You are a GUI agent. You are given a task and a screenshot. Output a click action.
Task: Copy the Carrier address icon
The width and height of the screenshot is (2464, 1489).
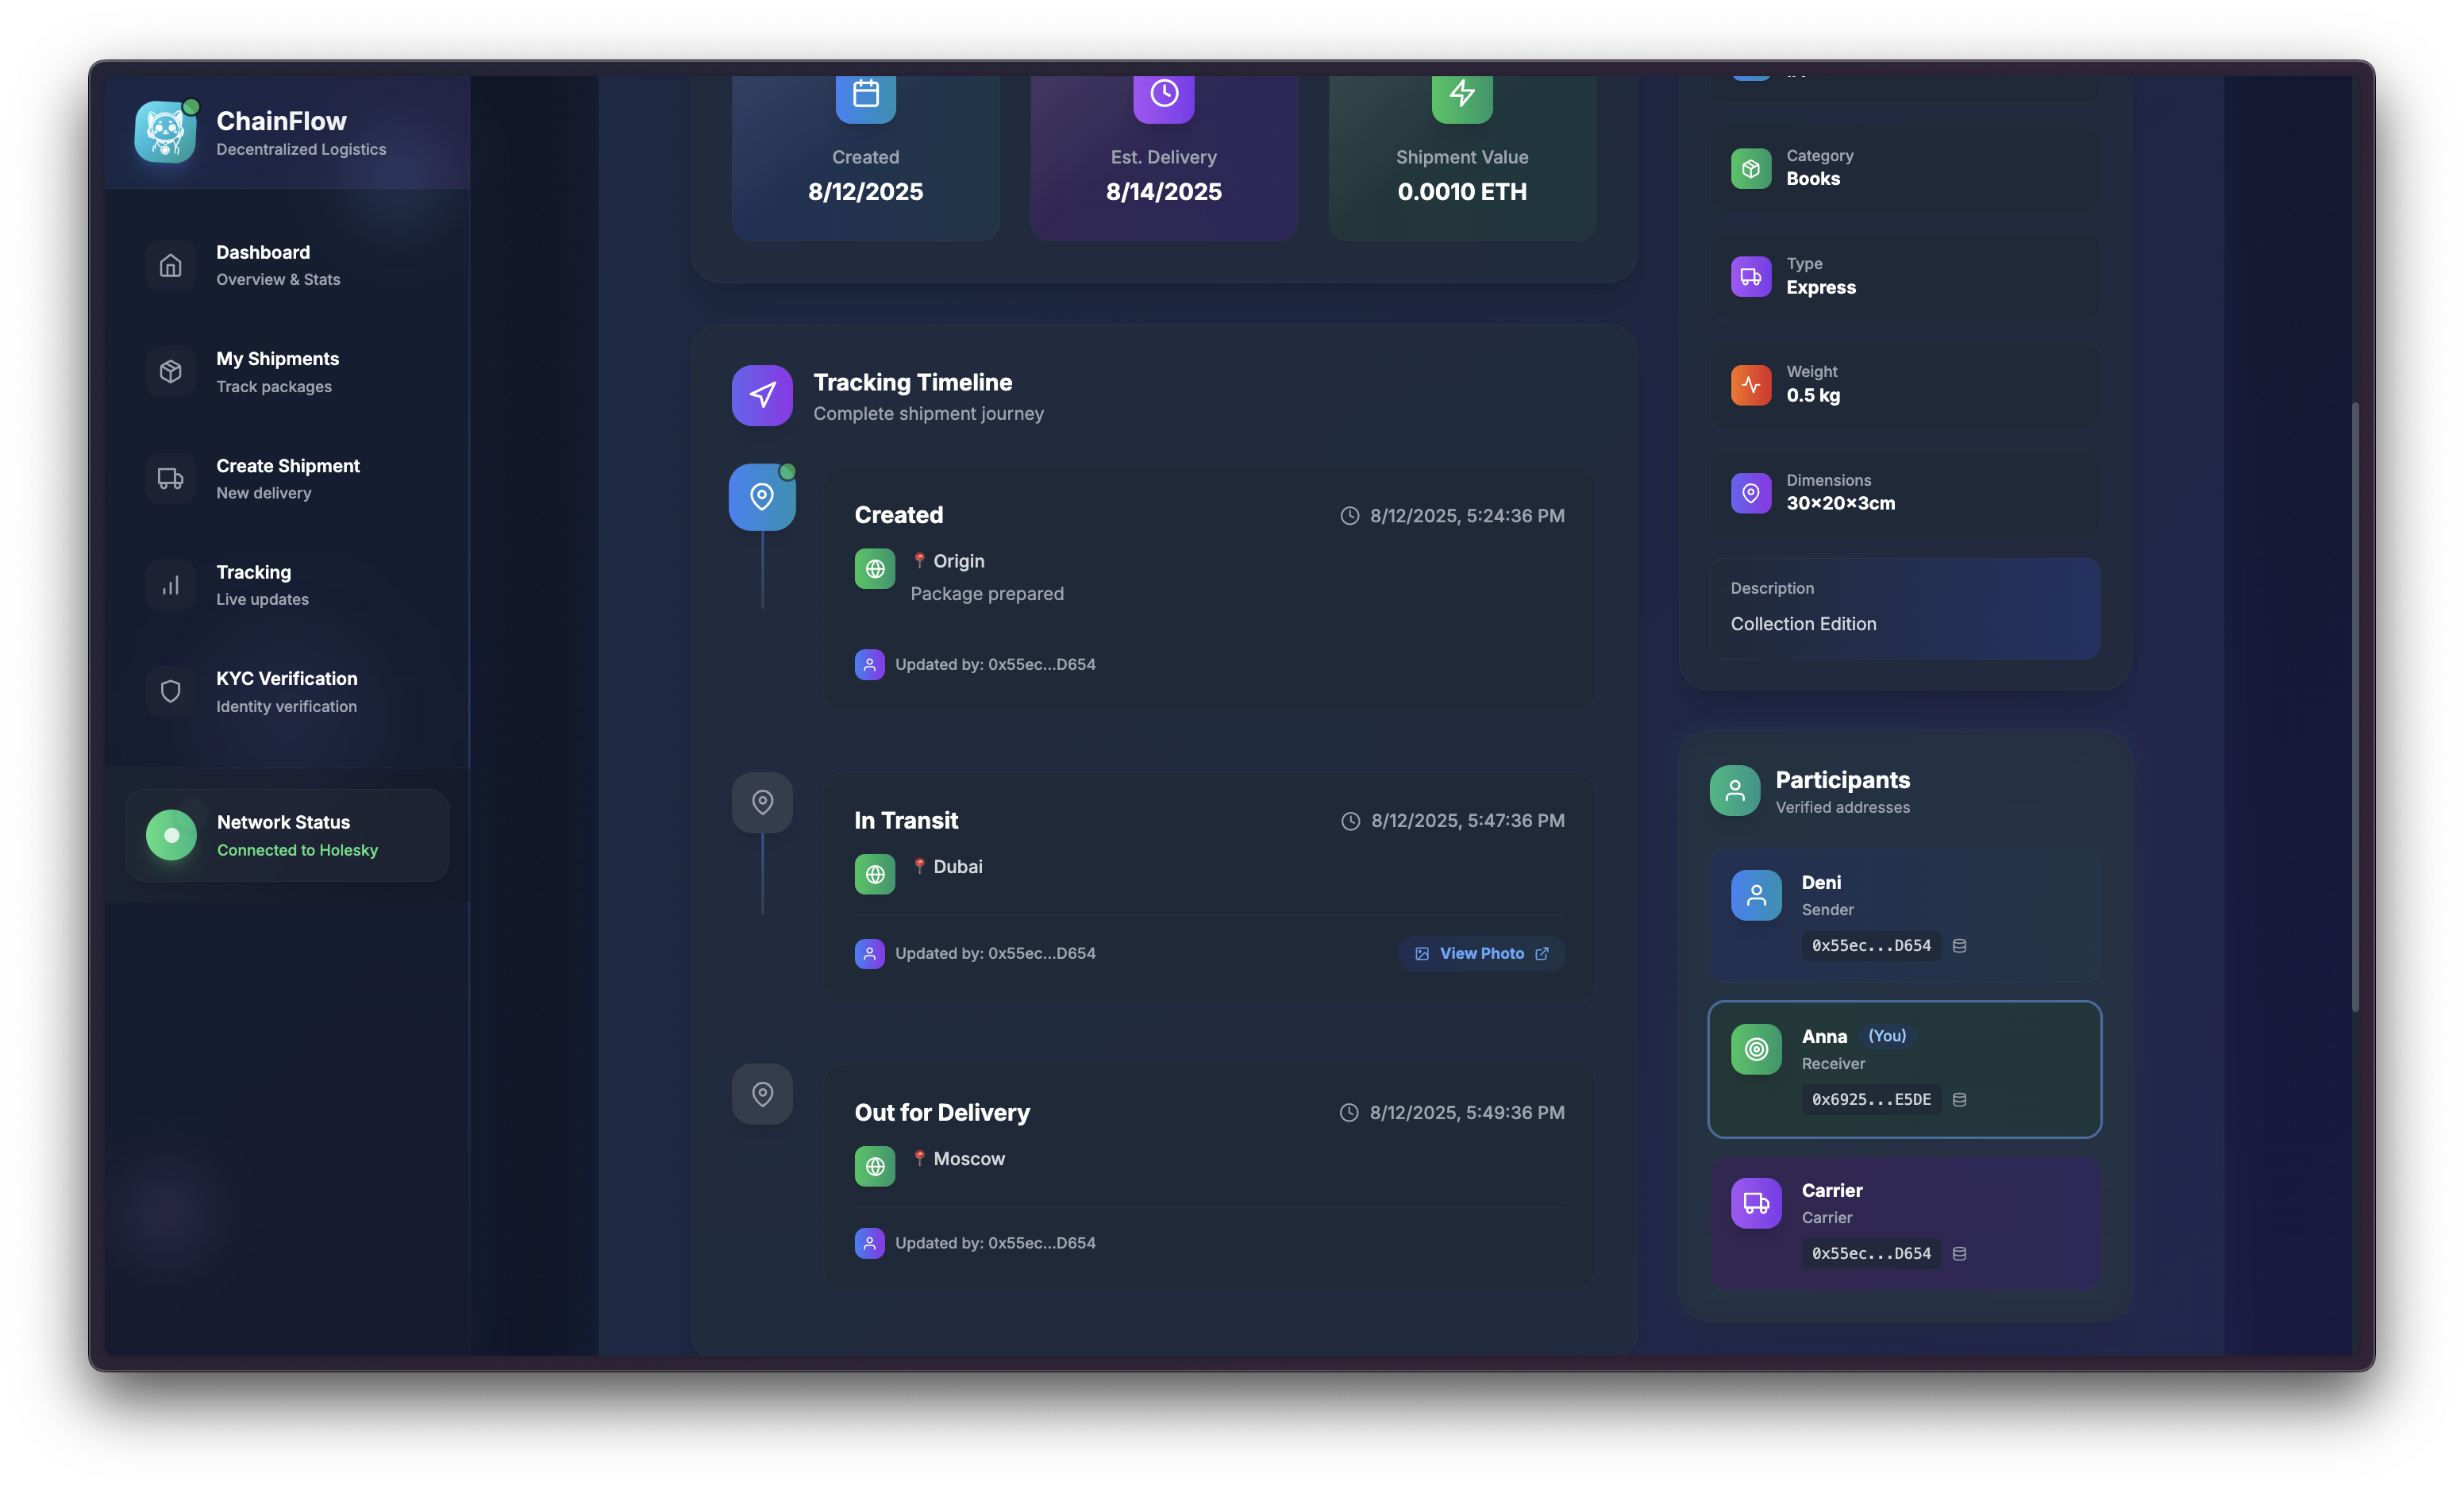click(1959, 1254)
